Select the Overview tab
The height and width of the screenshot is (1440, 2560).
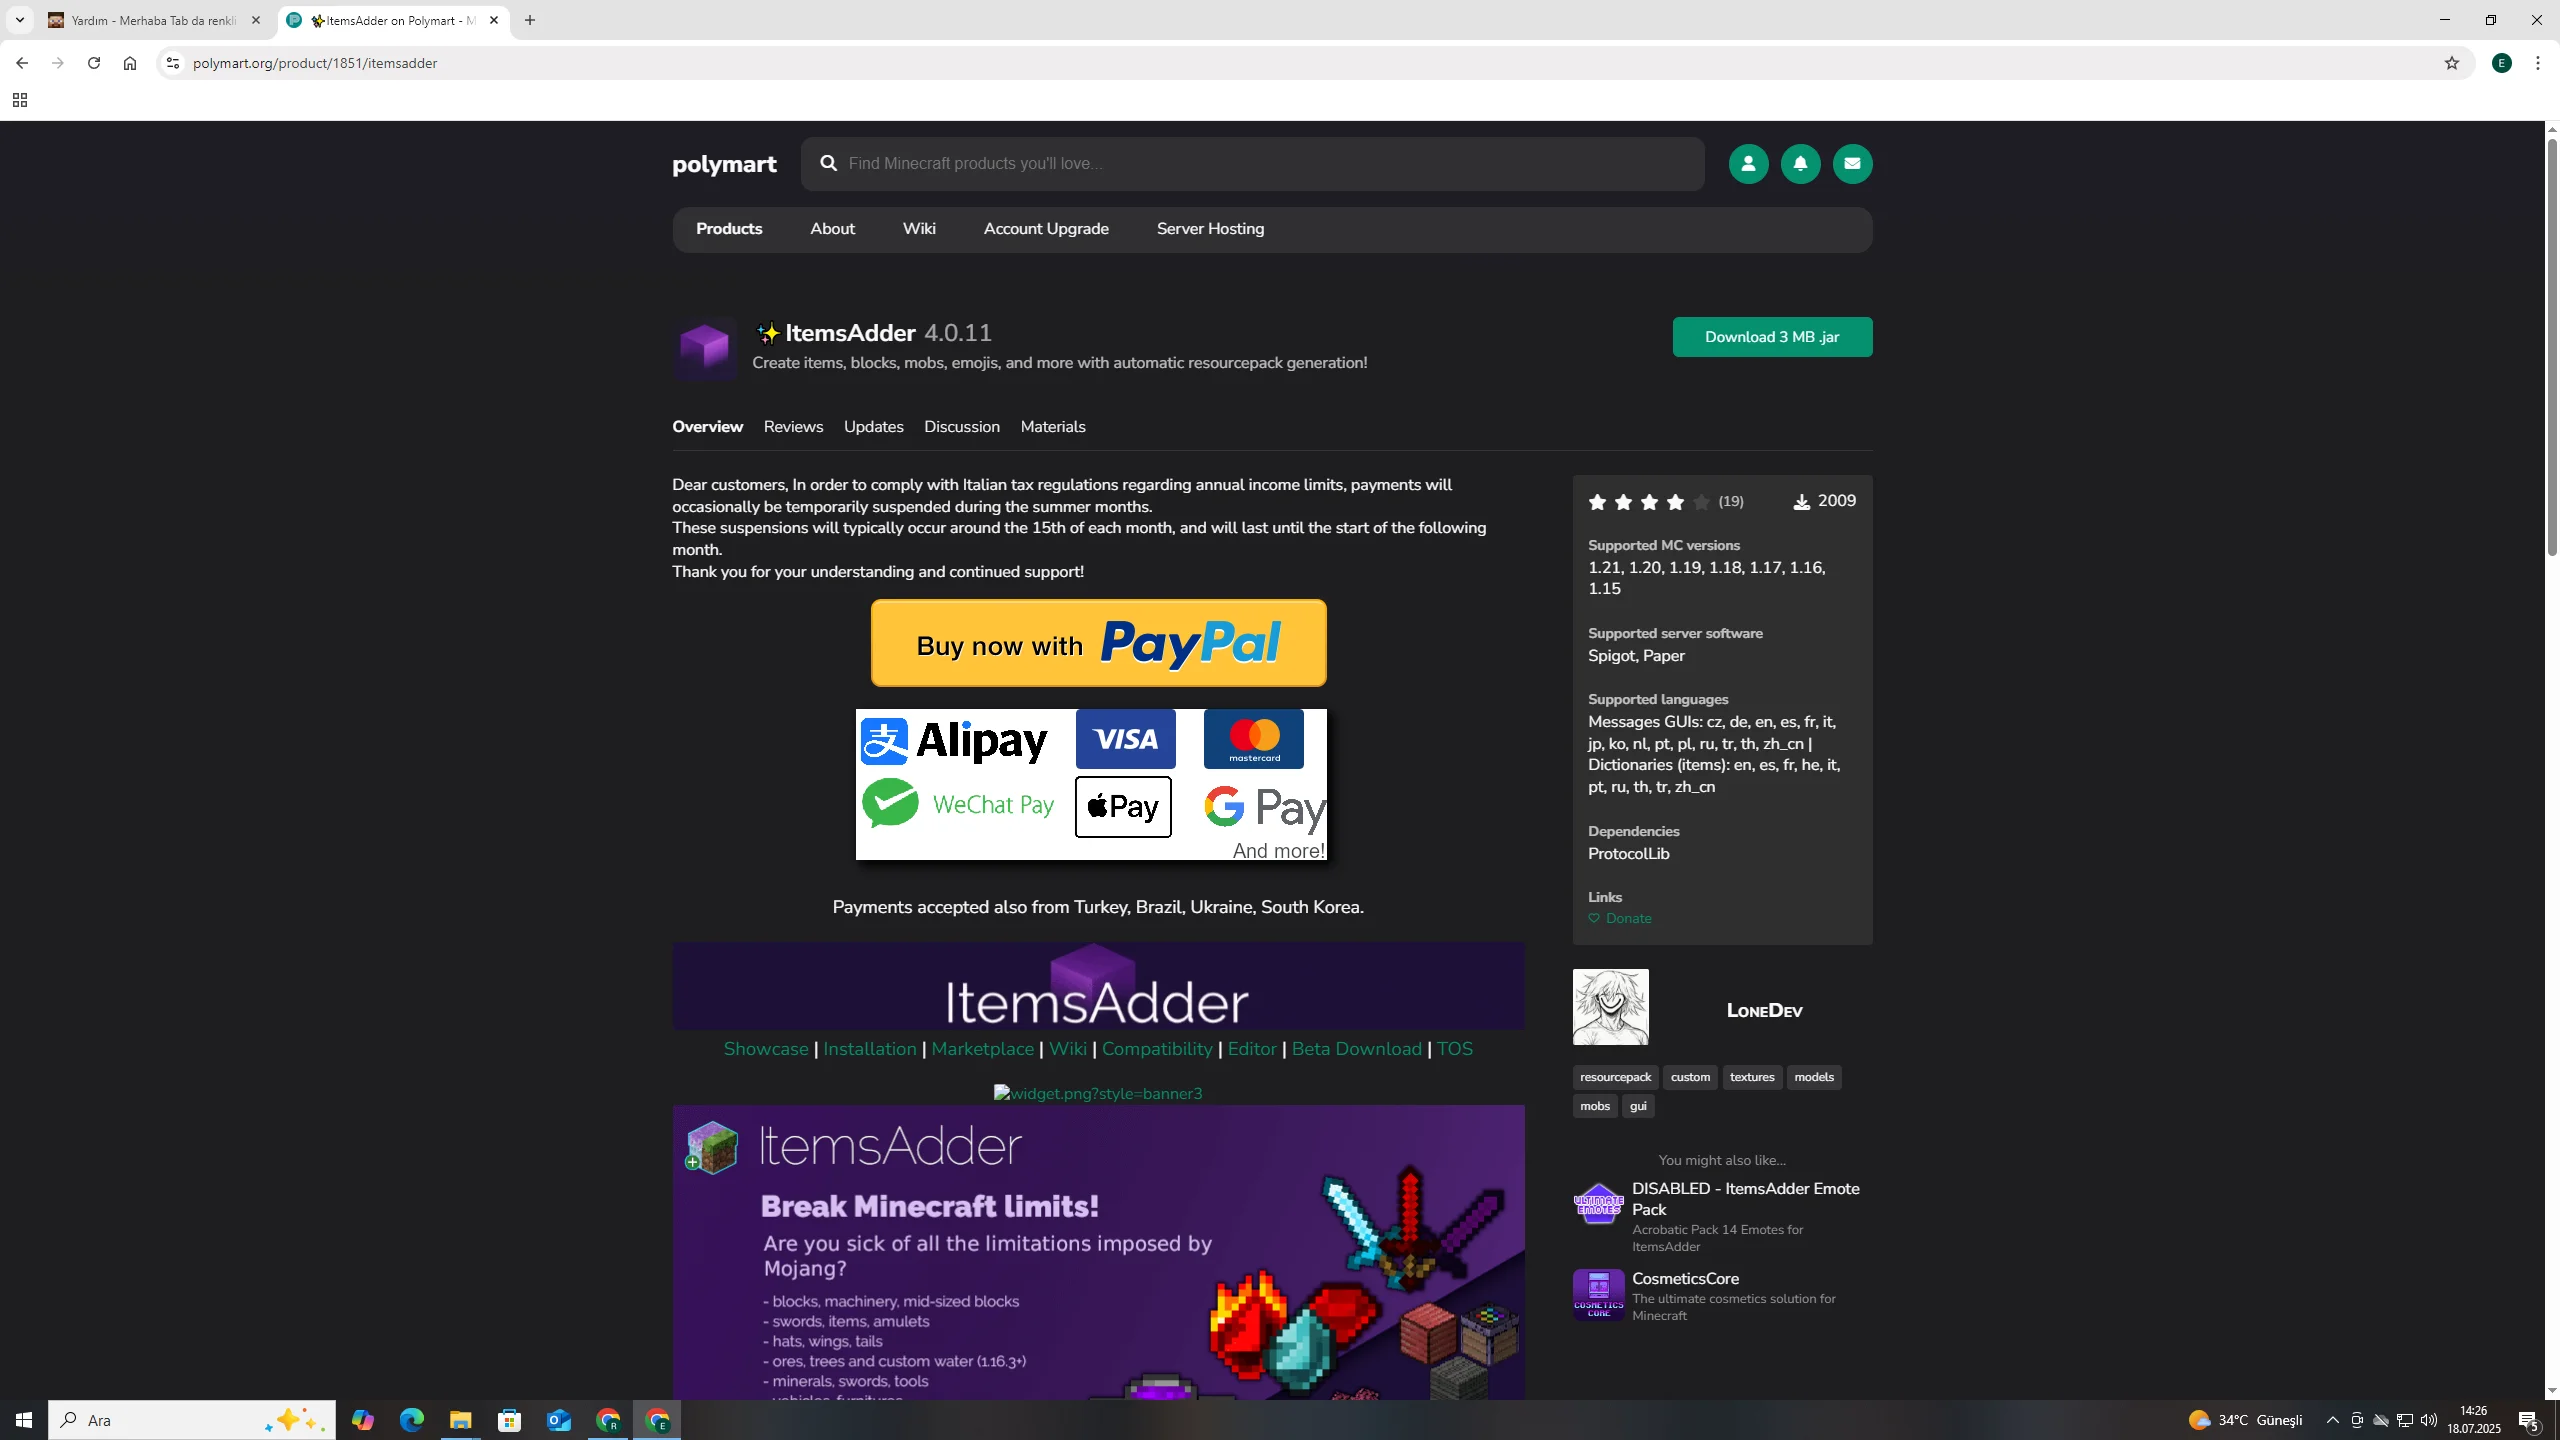coord(707,427)
